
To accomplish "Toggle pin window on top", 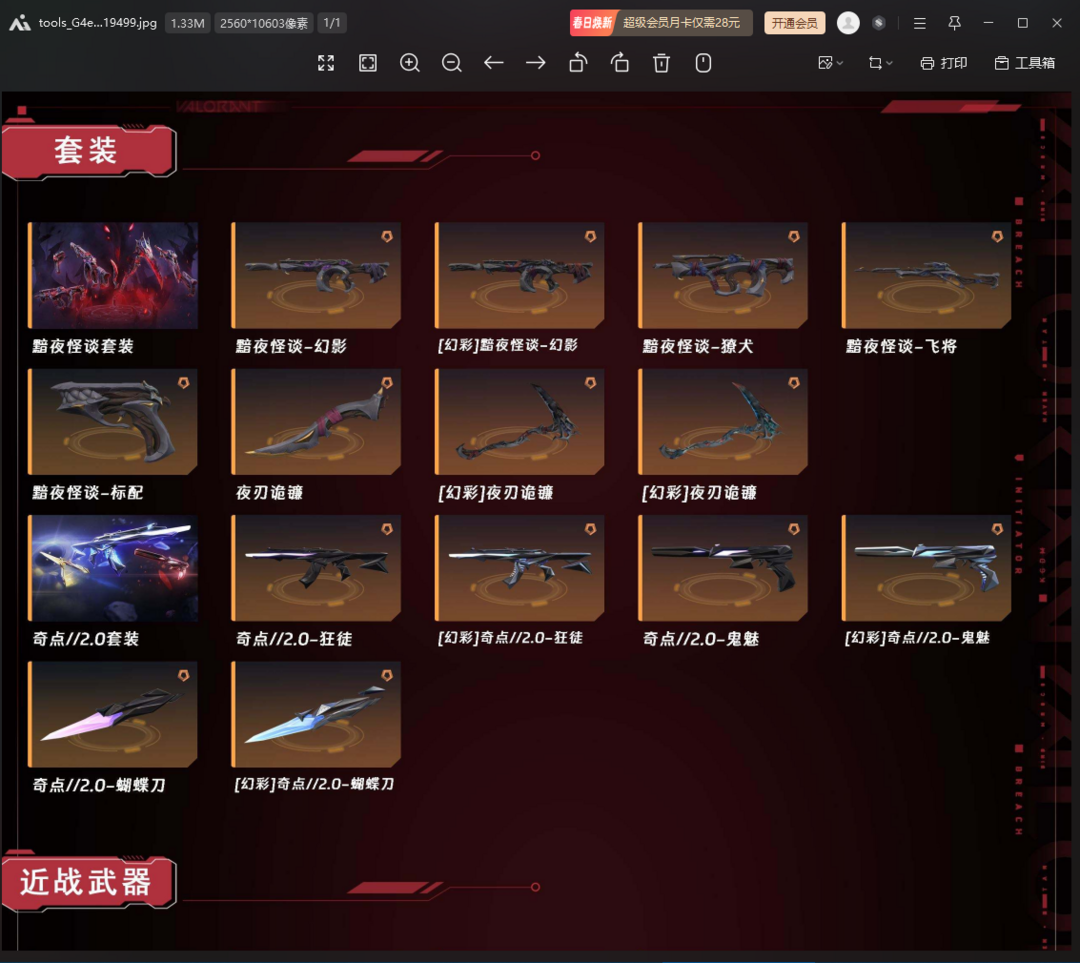I will [955, 23].
